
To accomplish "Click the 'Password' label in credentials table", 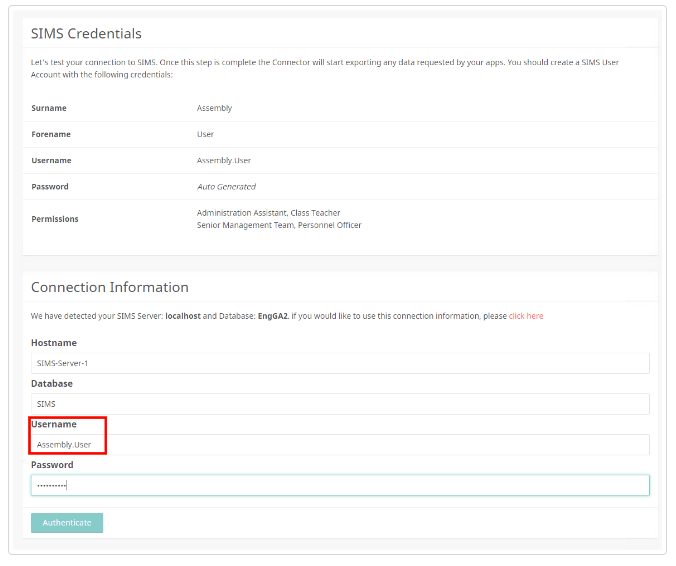I will pyautogui.click(x=50, y=187).
